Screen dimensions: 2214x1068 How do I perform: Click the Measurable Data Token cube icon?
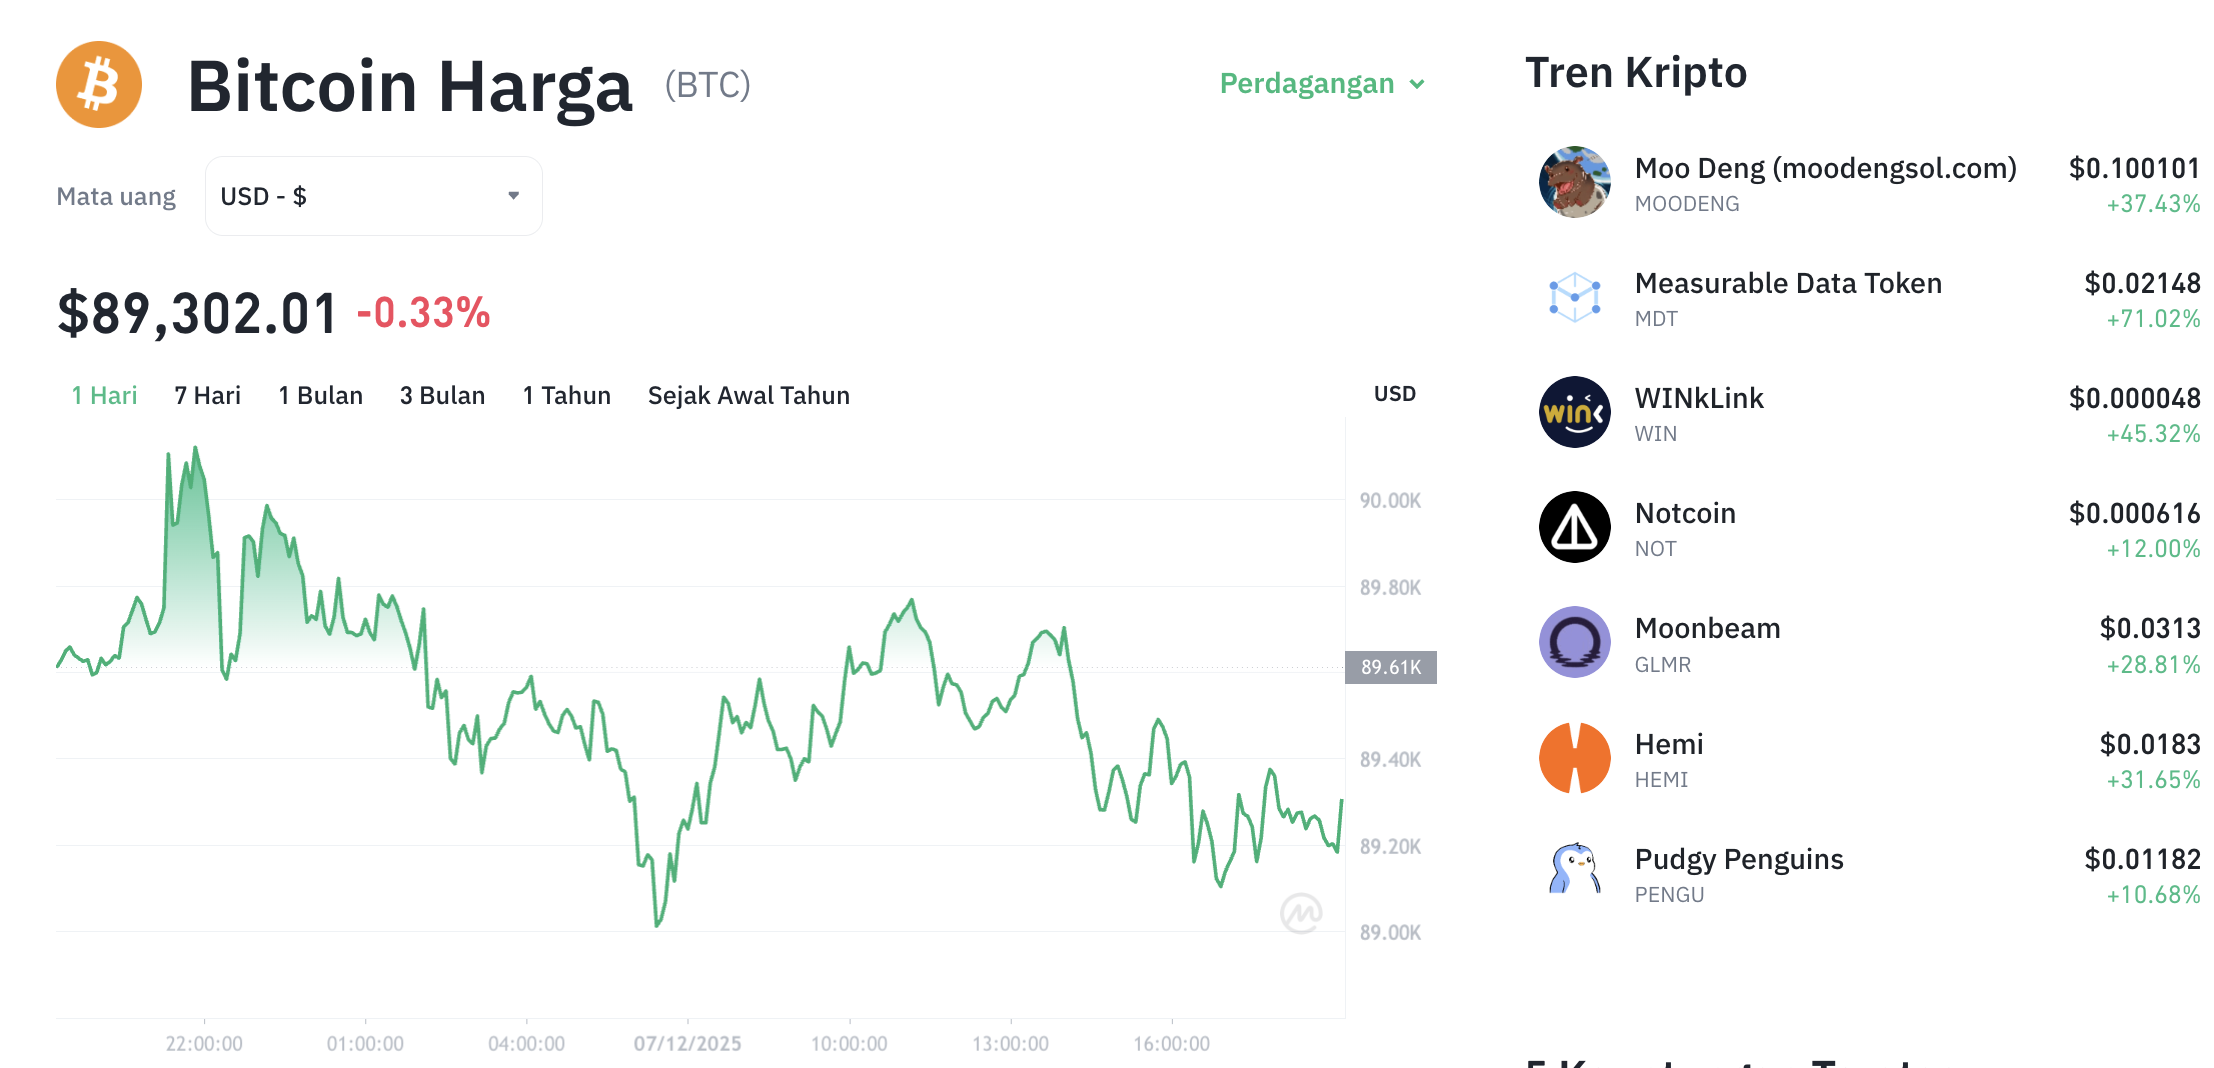tap(1573, 297)
